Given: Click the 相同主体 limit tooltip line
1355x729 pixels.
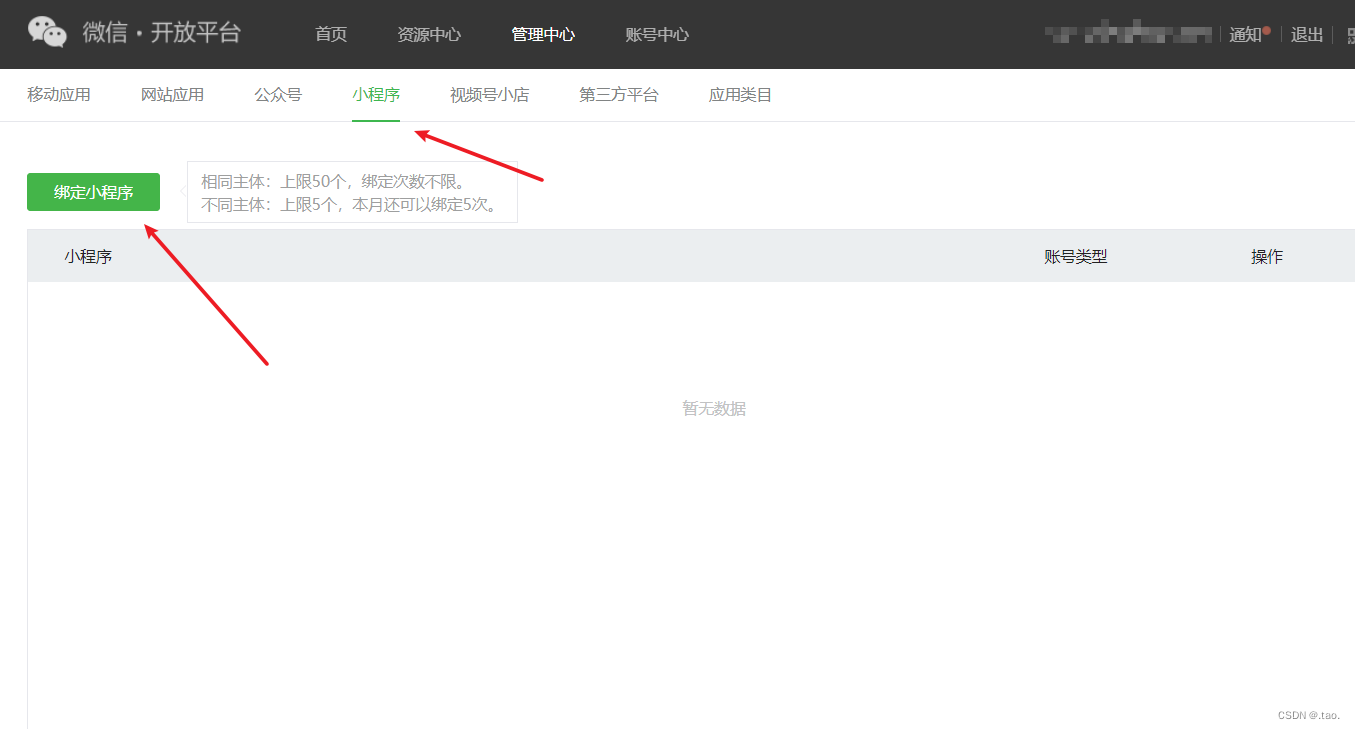Looking at the screenshot, I should [336, 181].
